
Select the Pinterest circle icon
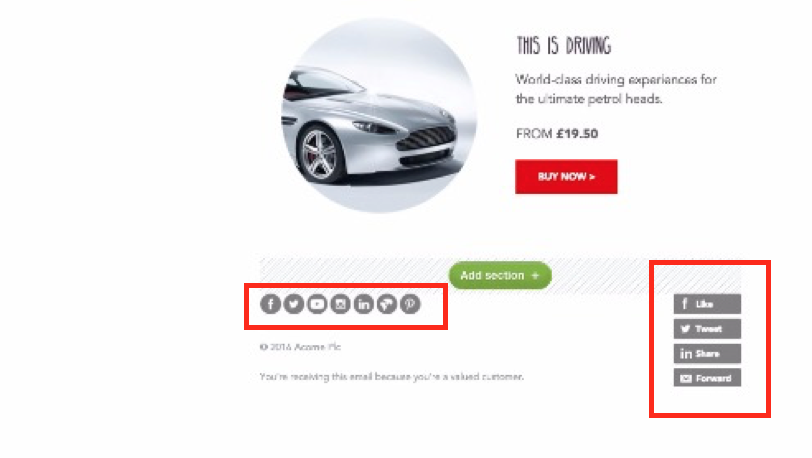(x=410, y=304)
